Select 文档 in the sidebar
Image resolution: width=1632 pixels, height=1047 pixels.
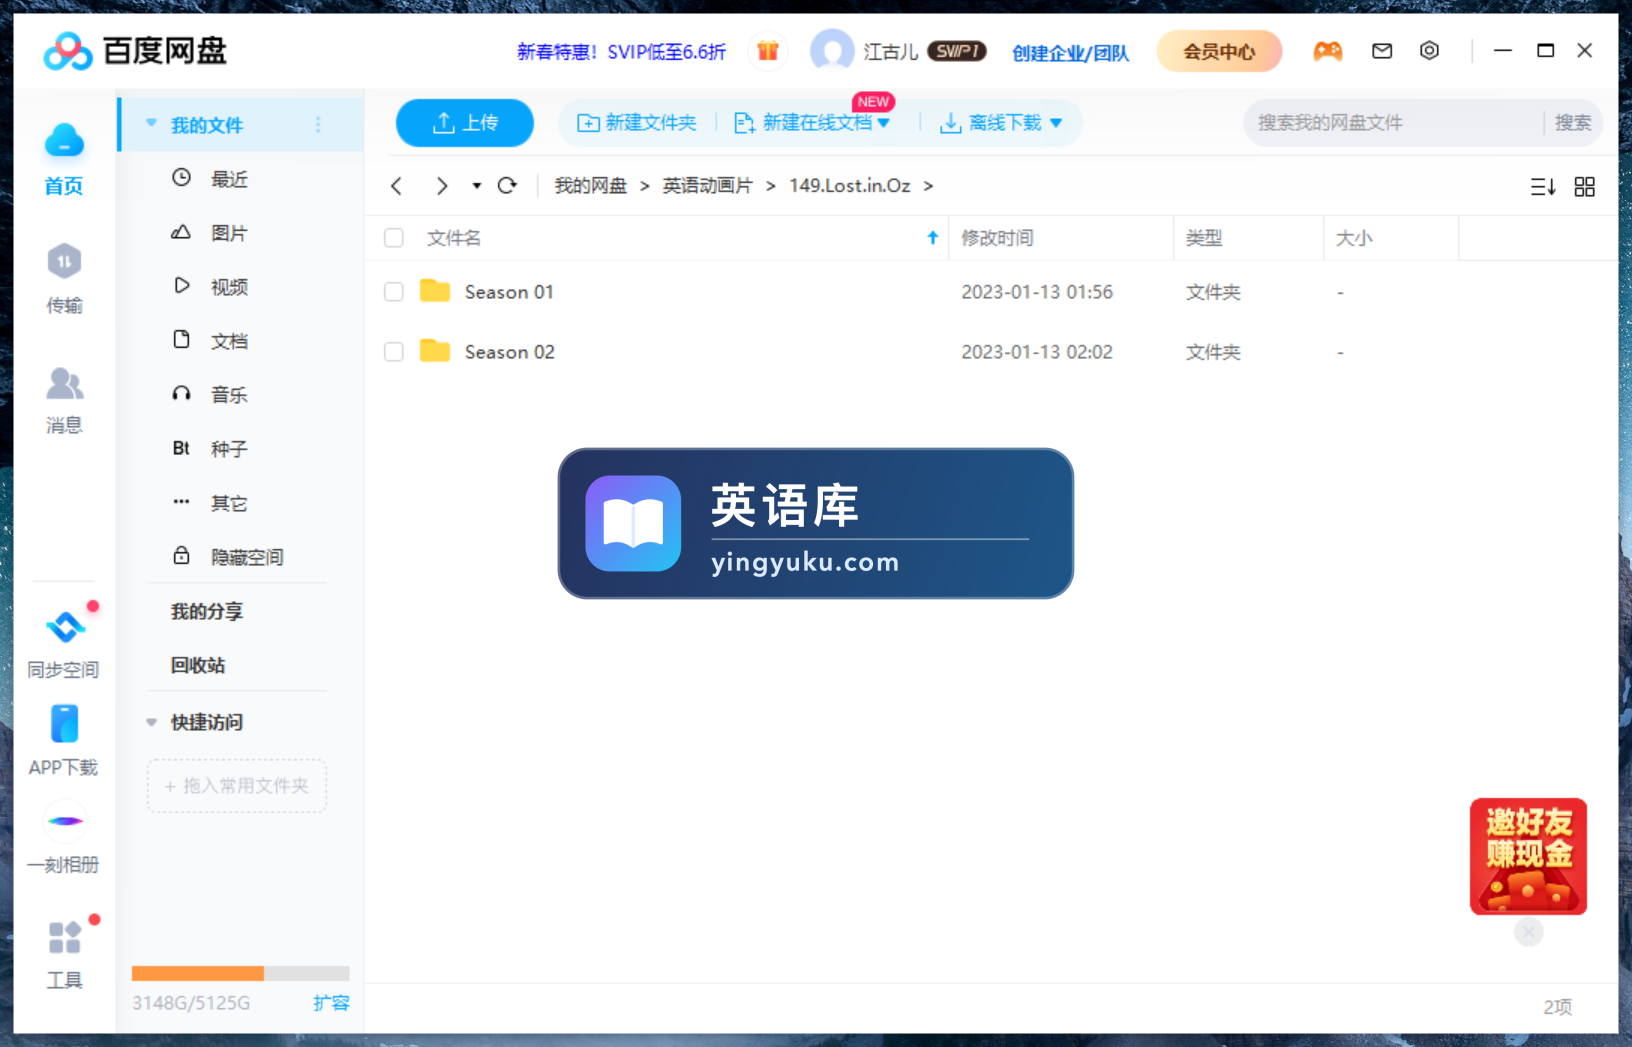click(x=230, y=341)
